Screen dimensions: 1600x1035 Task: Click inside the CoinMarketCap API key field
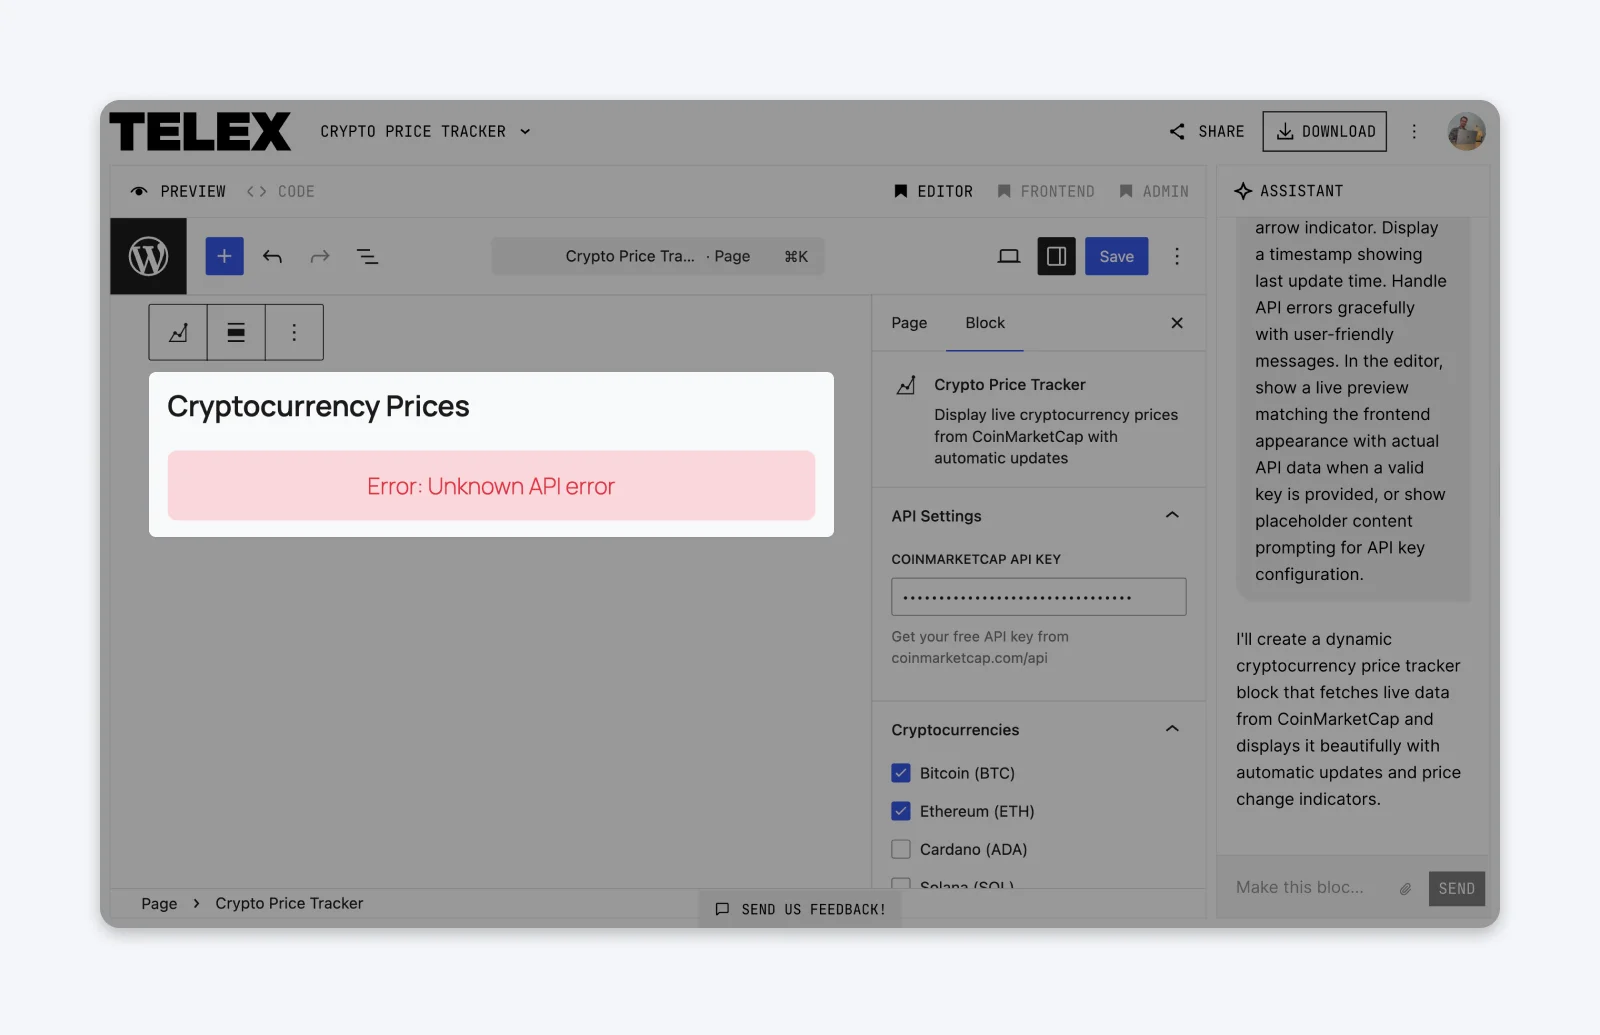point(1037,596)
